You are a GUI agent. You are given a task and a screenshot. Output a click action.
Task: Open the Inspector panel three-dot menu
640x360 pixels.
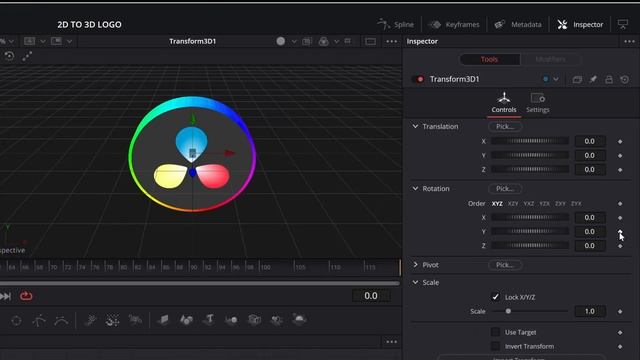(x=629, y=41)
